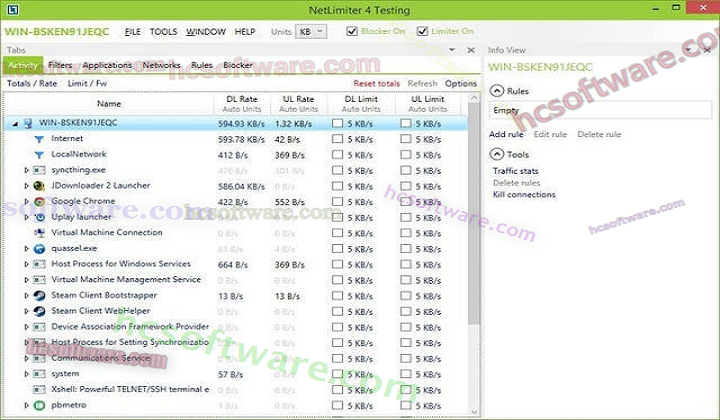720x420 pixels.
Task: Collapse the WIN-BSKEN91JEQC tree node
Action: pyautogui.click(x=16, y=124)
